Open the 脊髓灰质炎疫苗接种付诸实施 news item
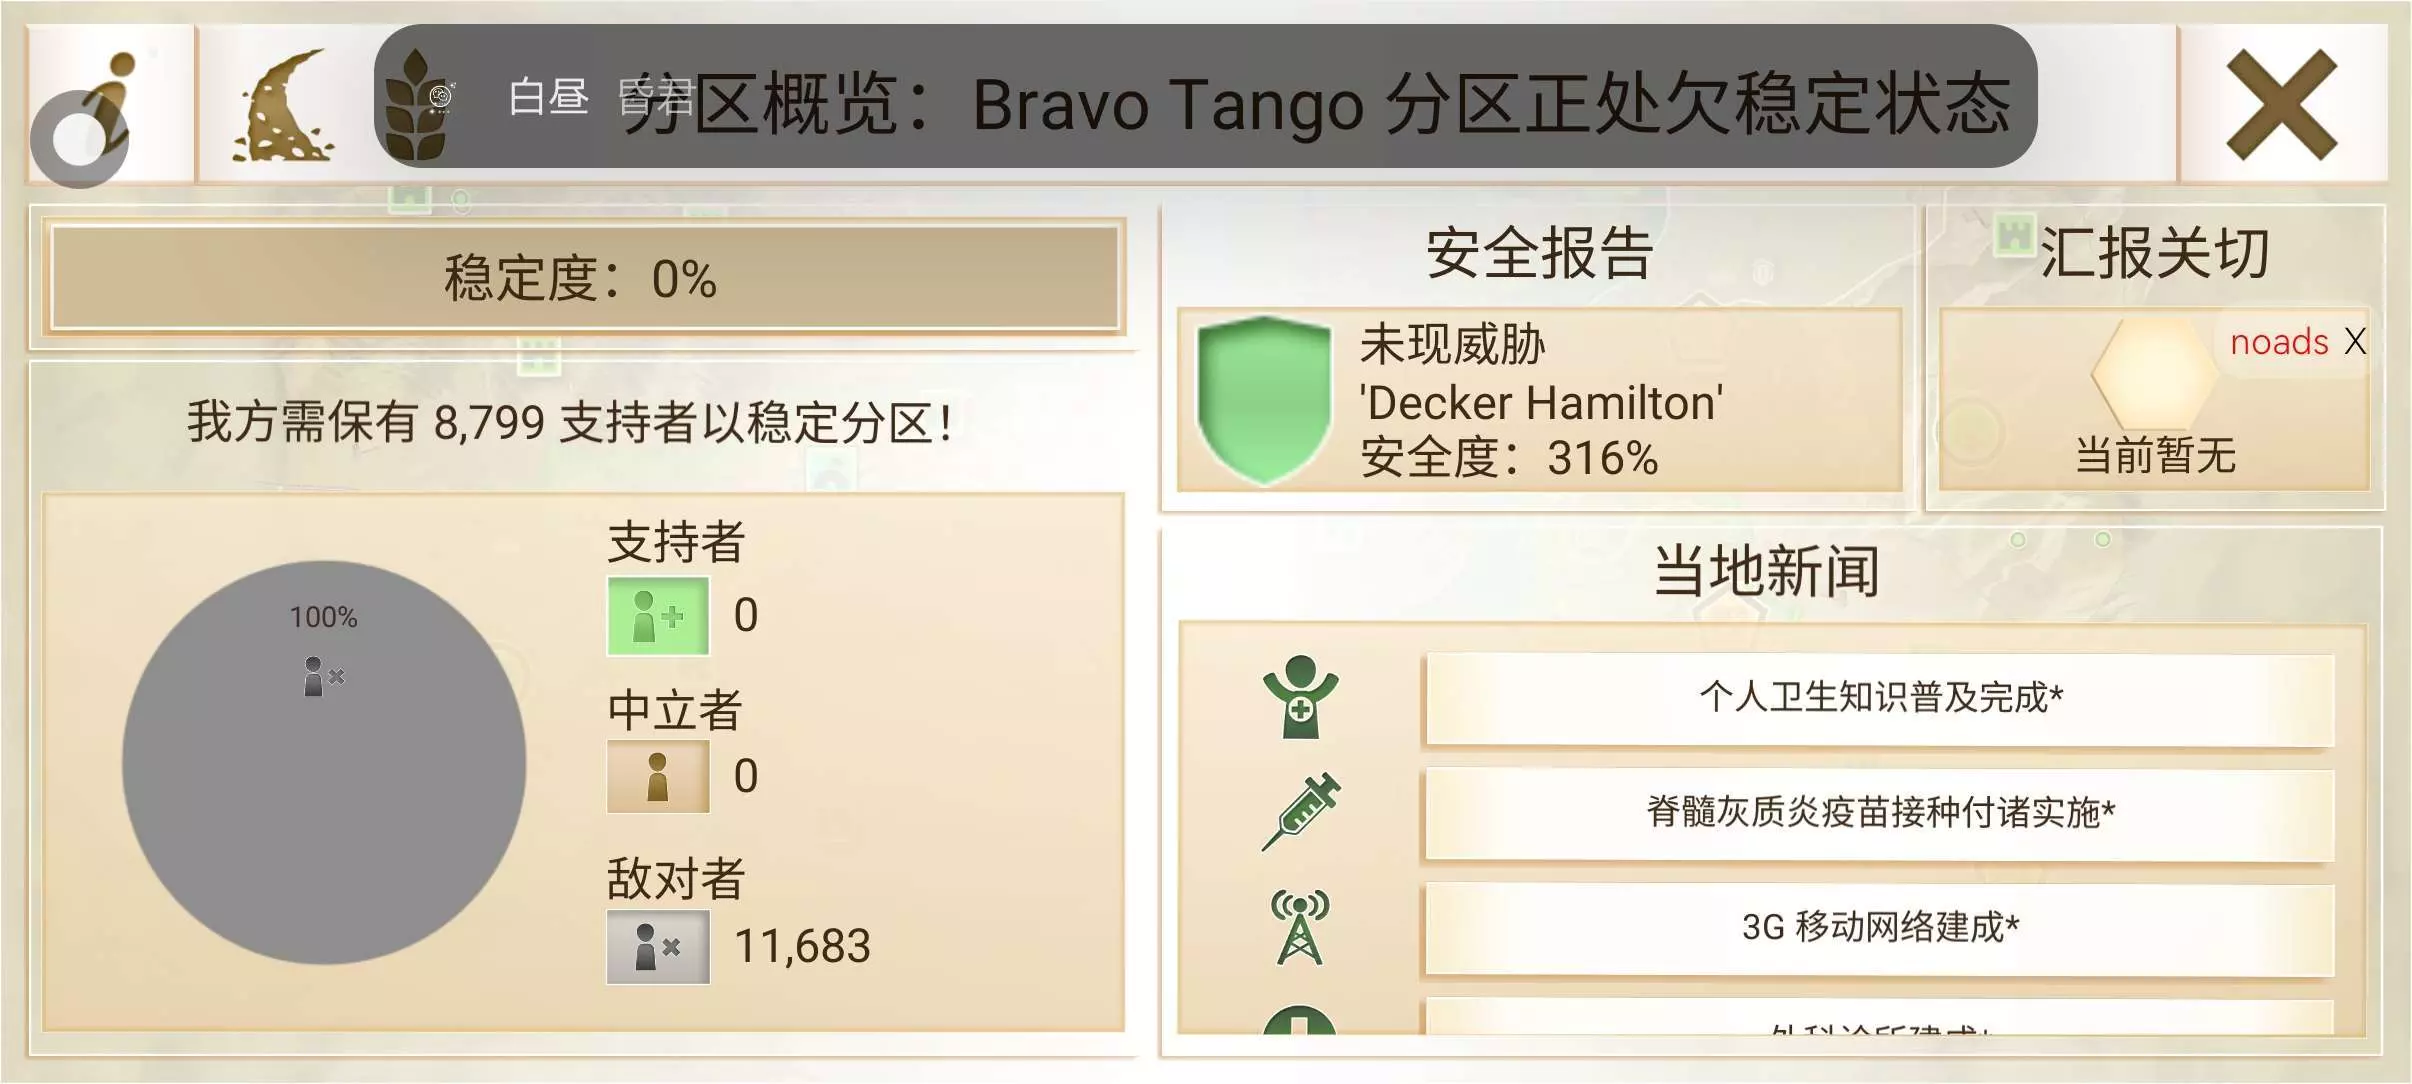Screen dimensions: 2412x1084 (x=1880, y=813)
